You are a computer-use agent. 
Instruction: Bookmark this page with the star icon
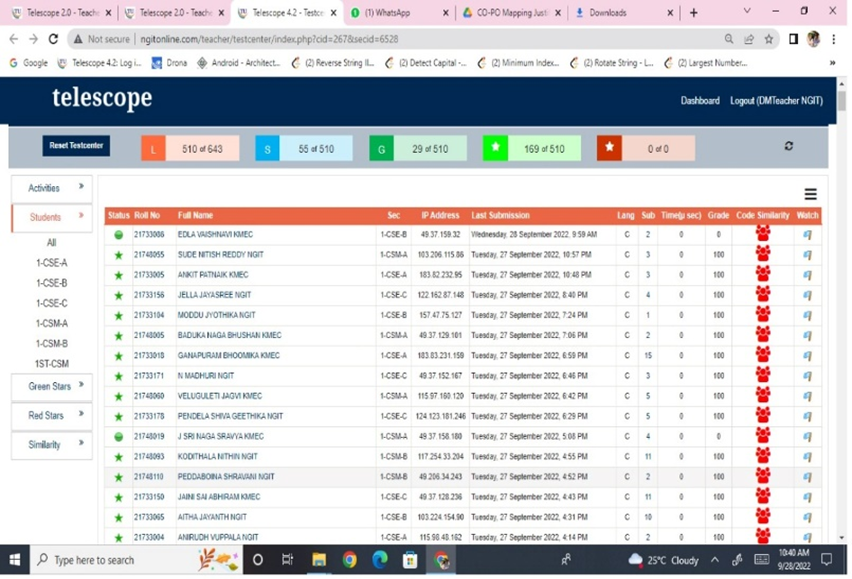[x=768, y=39]
